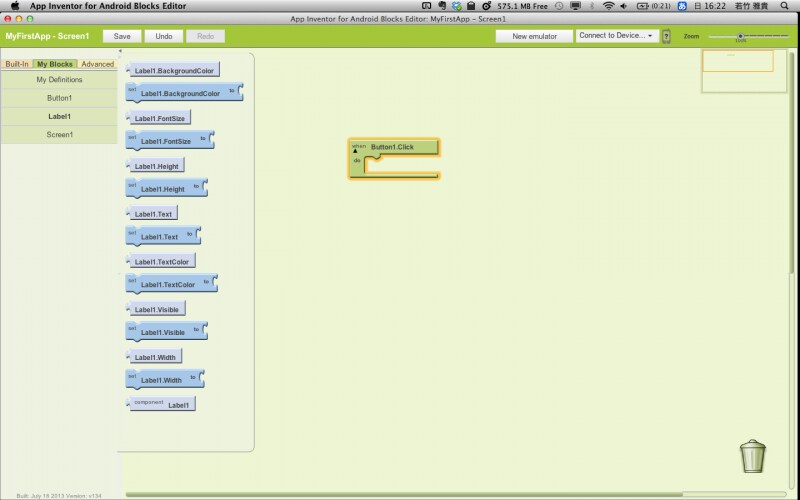This screenshot has height=500, width=800.
Task: Click the Wi-Fi icon in the menu bar
Action: (608, 6)
